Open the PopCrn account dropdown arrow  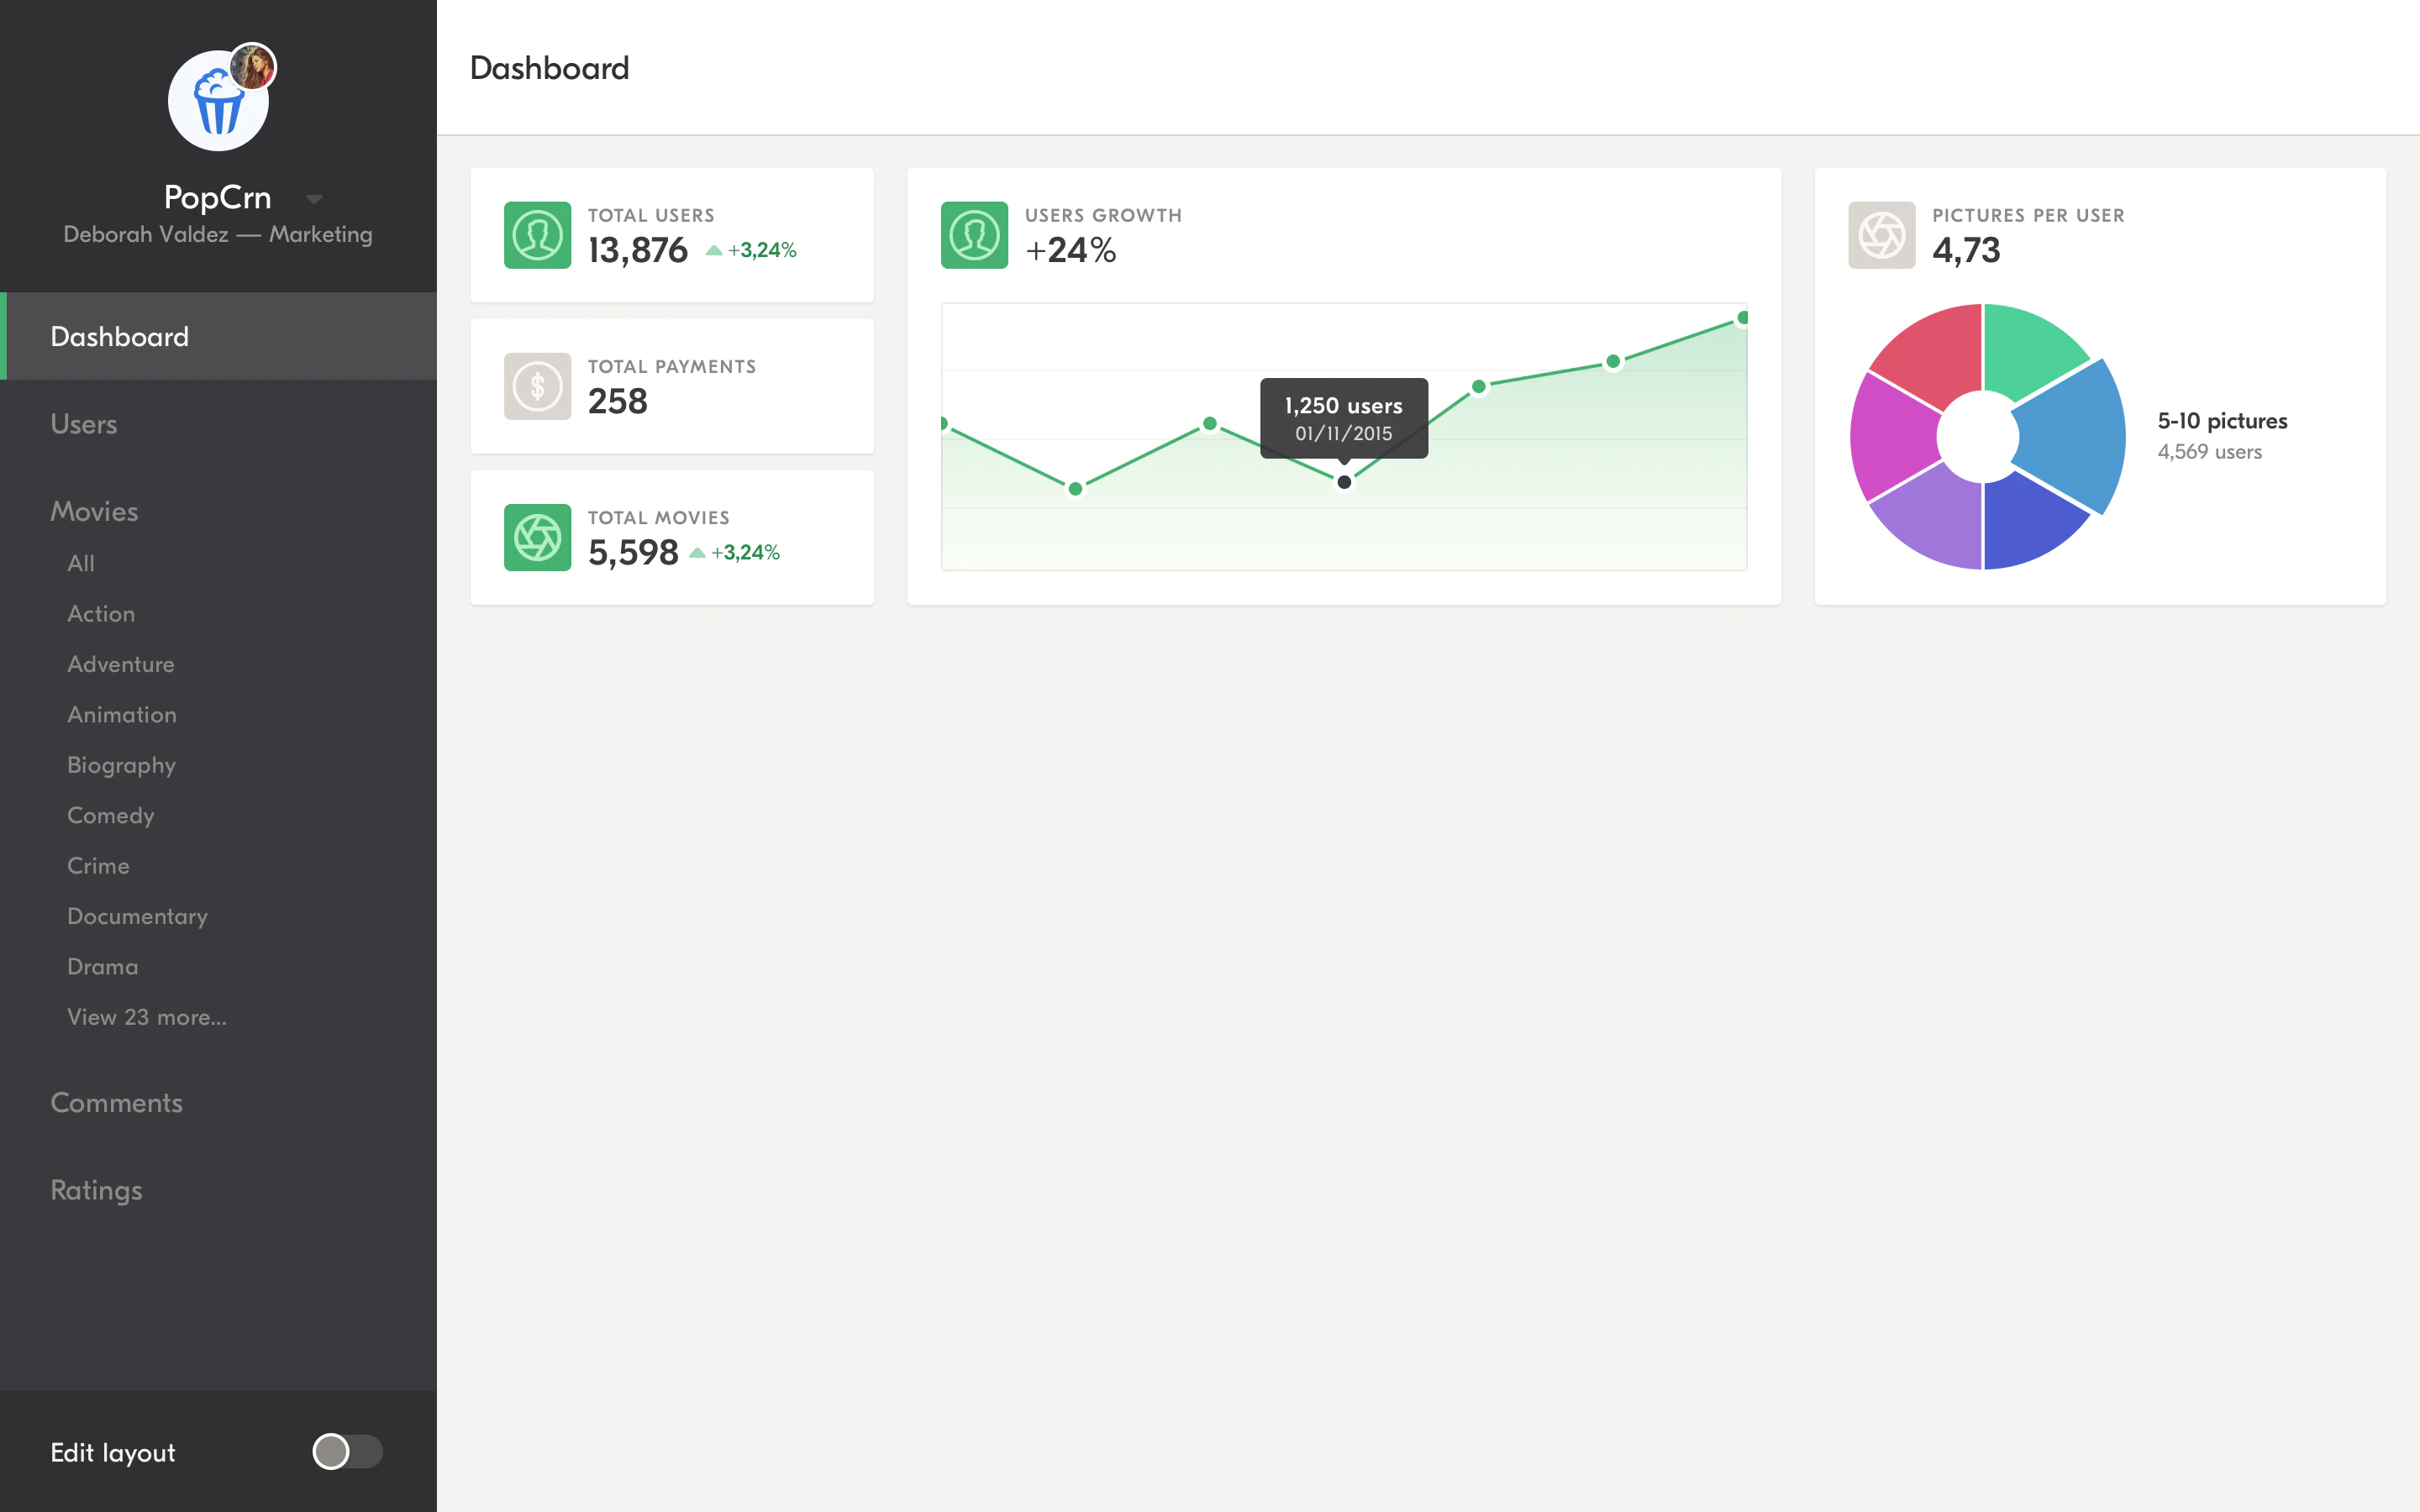314,198
